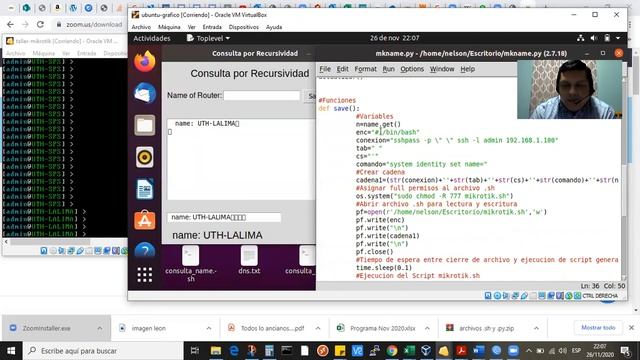Open Ubuntu Software store in the dock

tap(144, 221)
